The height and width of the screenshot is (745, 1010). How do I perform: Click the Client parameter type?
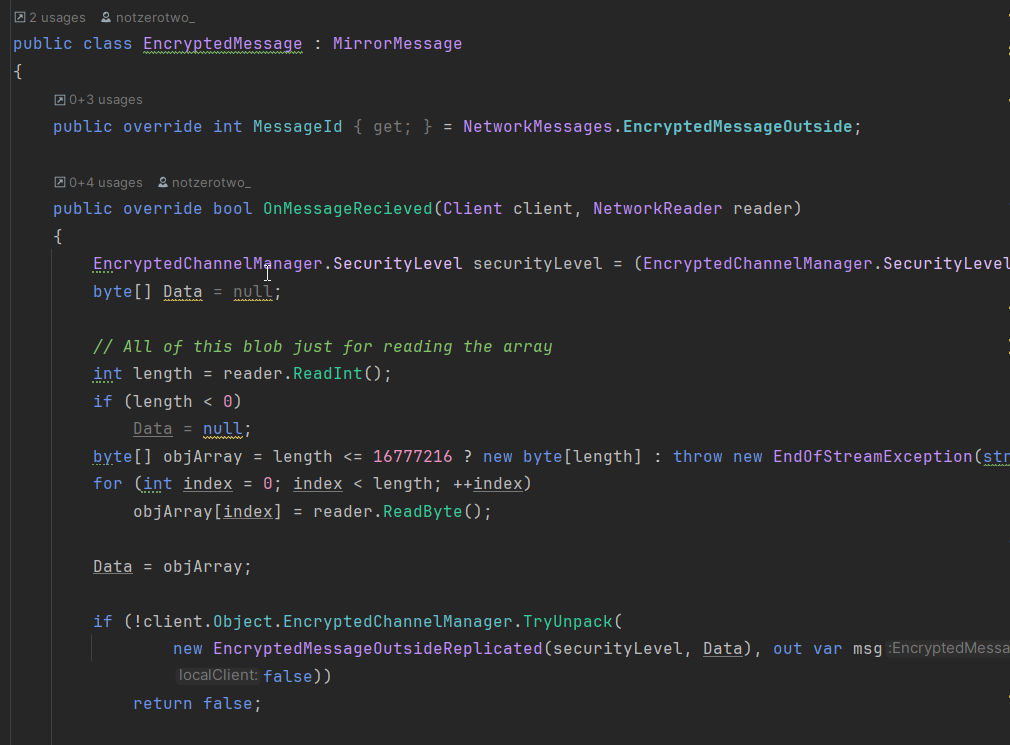coord(472,209)
